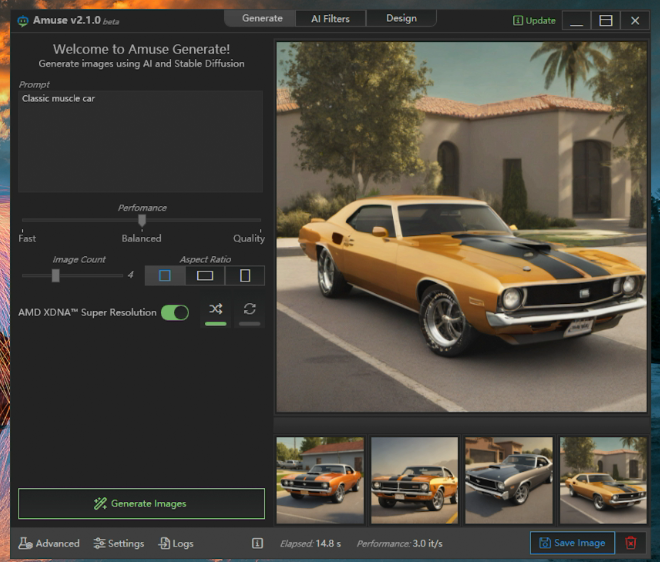
Task: Select the landscape aspect ratio icon
Action: click(205, 276)
